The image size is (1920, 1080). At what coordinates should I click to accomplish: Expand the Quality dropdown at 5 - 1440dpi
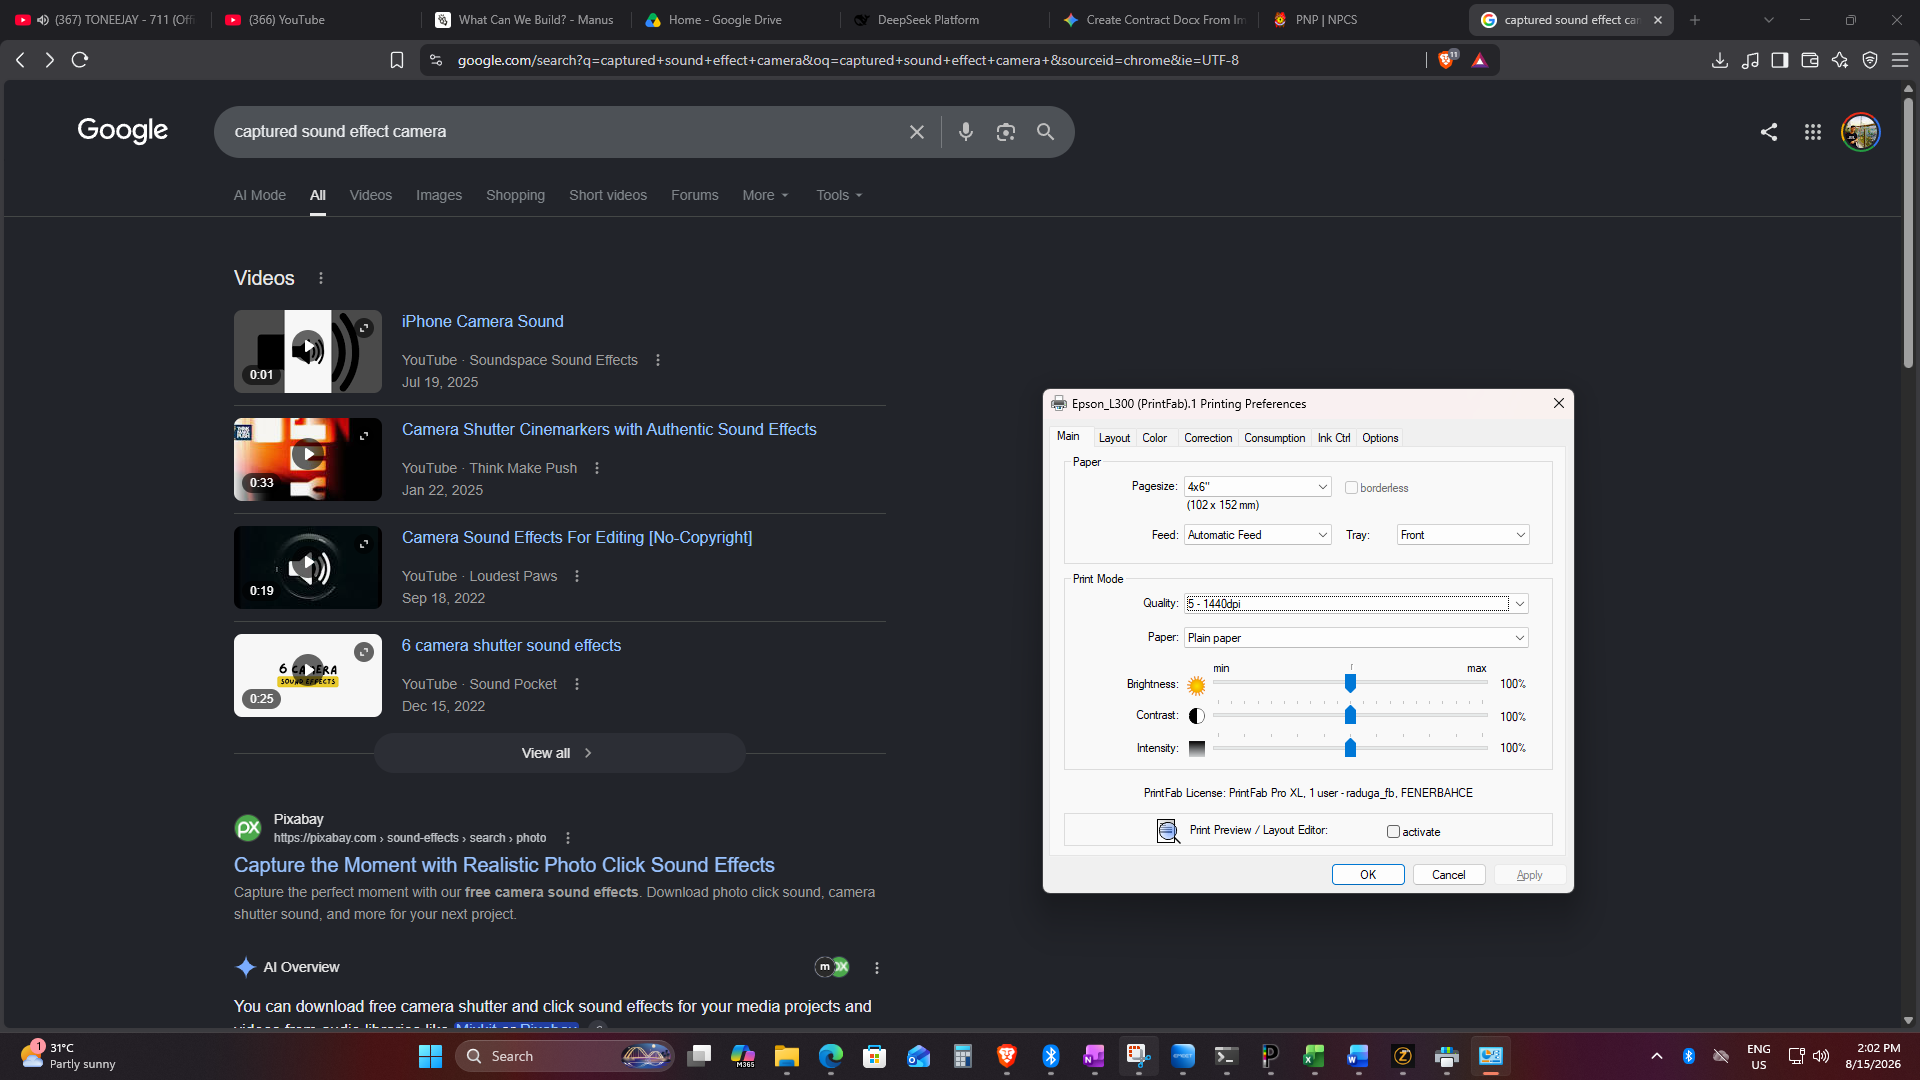coord(1357,603)
